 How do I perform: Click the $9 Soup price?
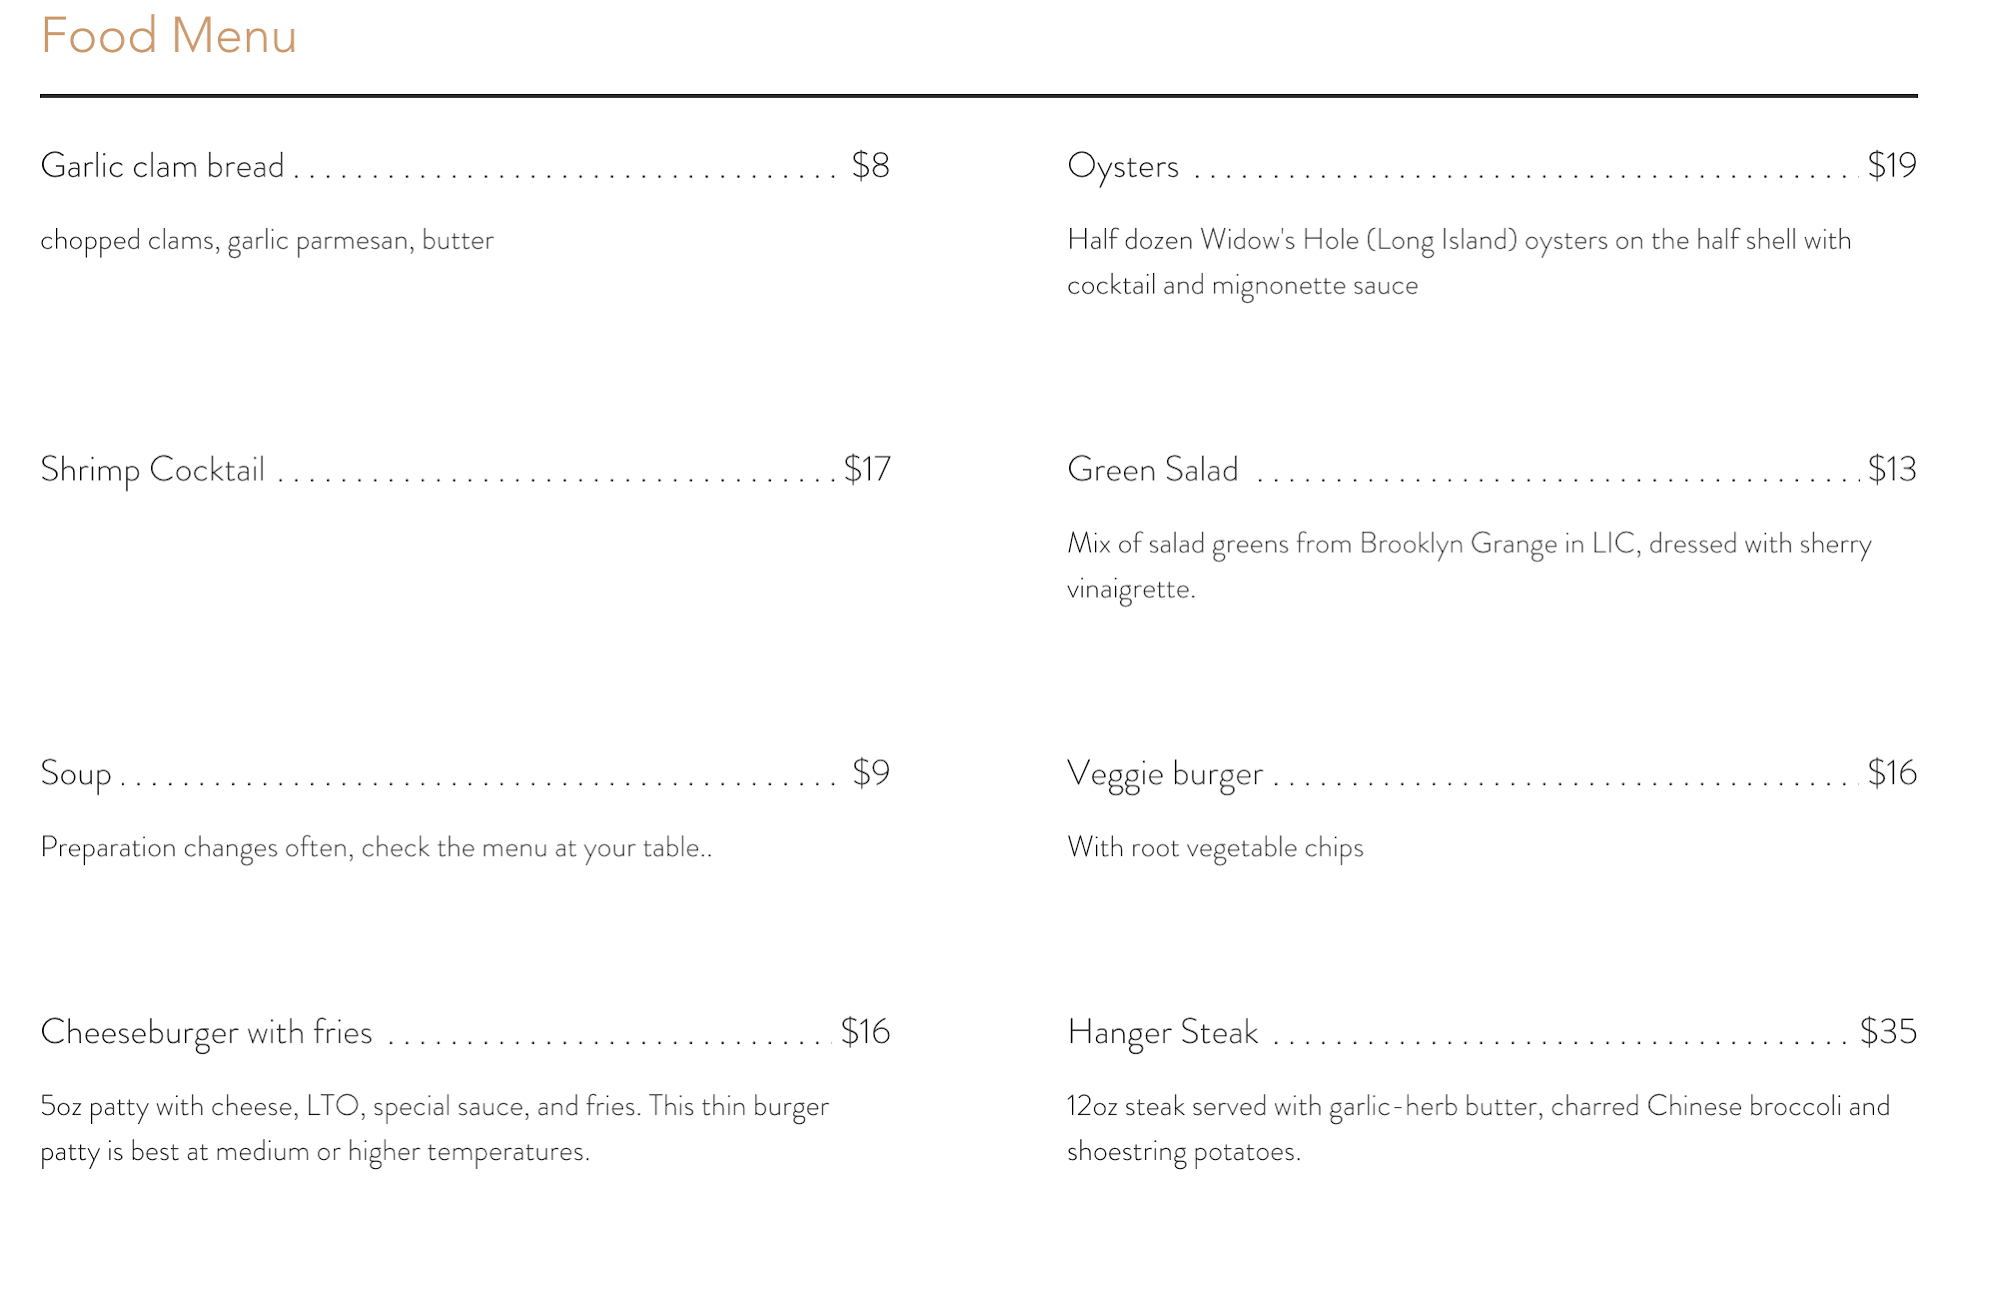(x=870, y=774)
